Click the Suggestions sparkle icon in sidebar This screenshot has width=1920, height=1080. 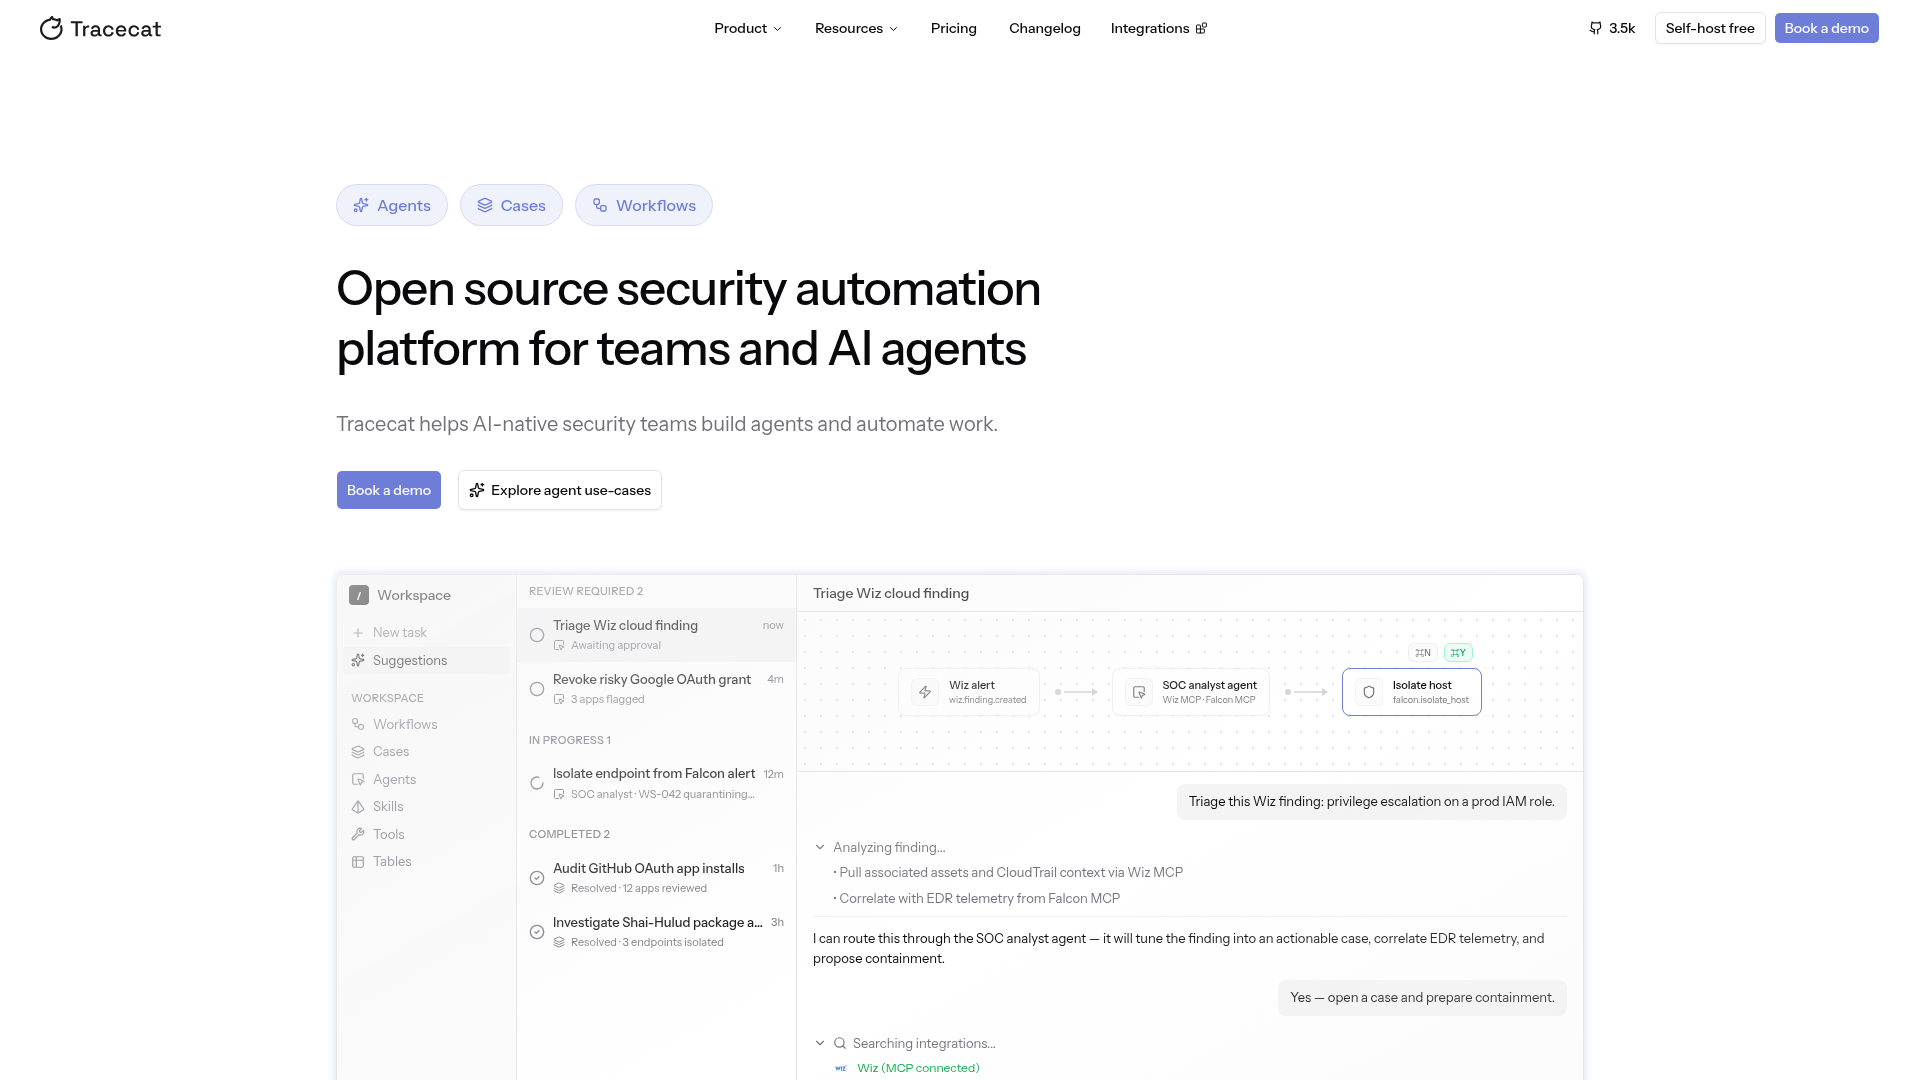pyautogui.click(x=358, y=660)
